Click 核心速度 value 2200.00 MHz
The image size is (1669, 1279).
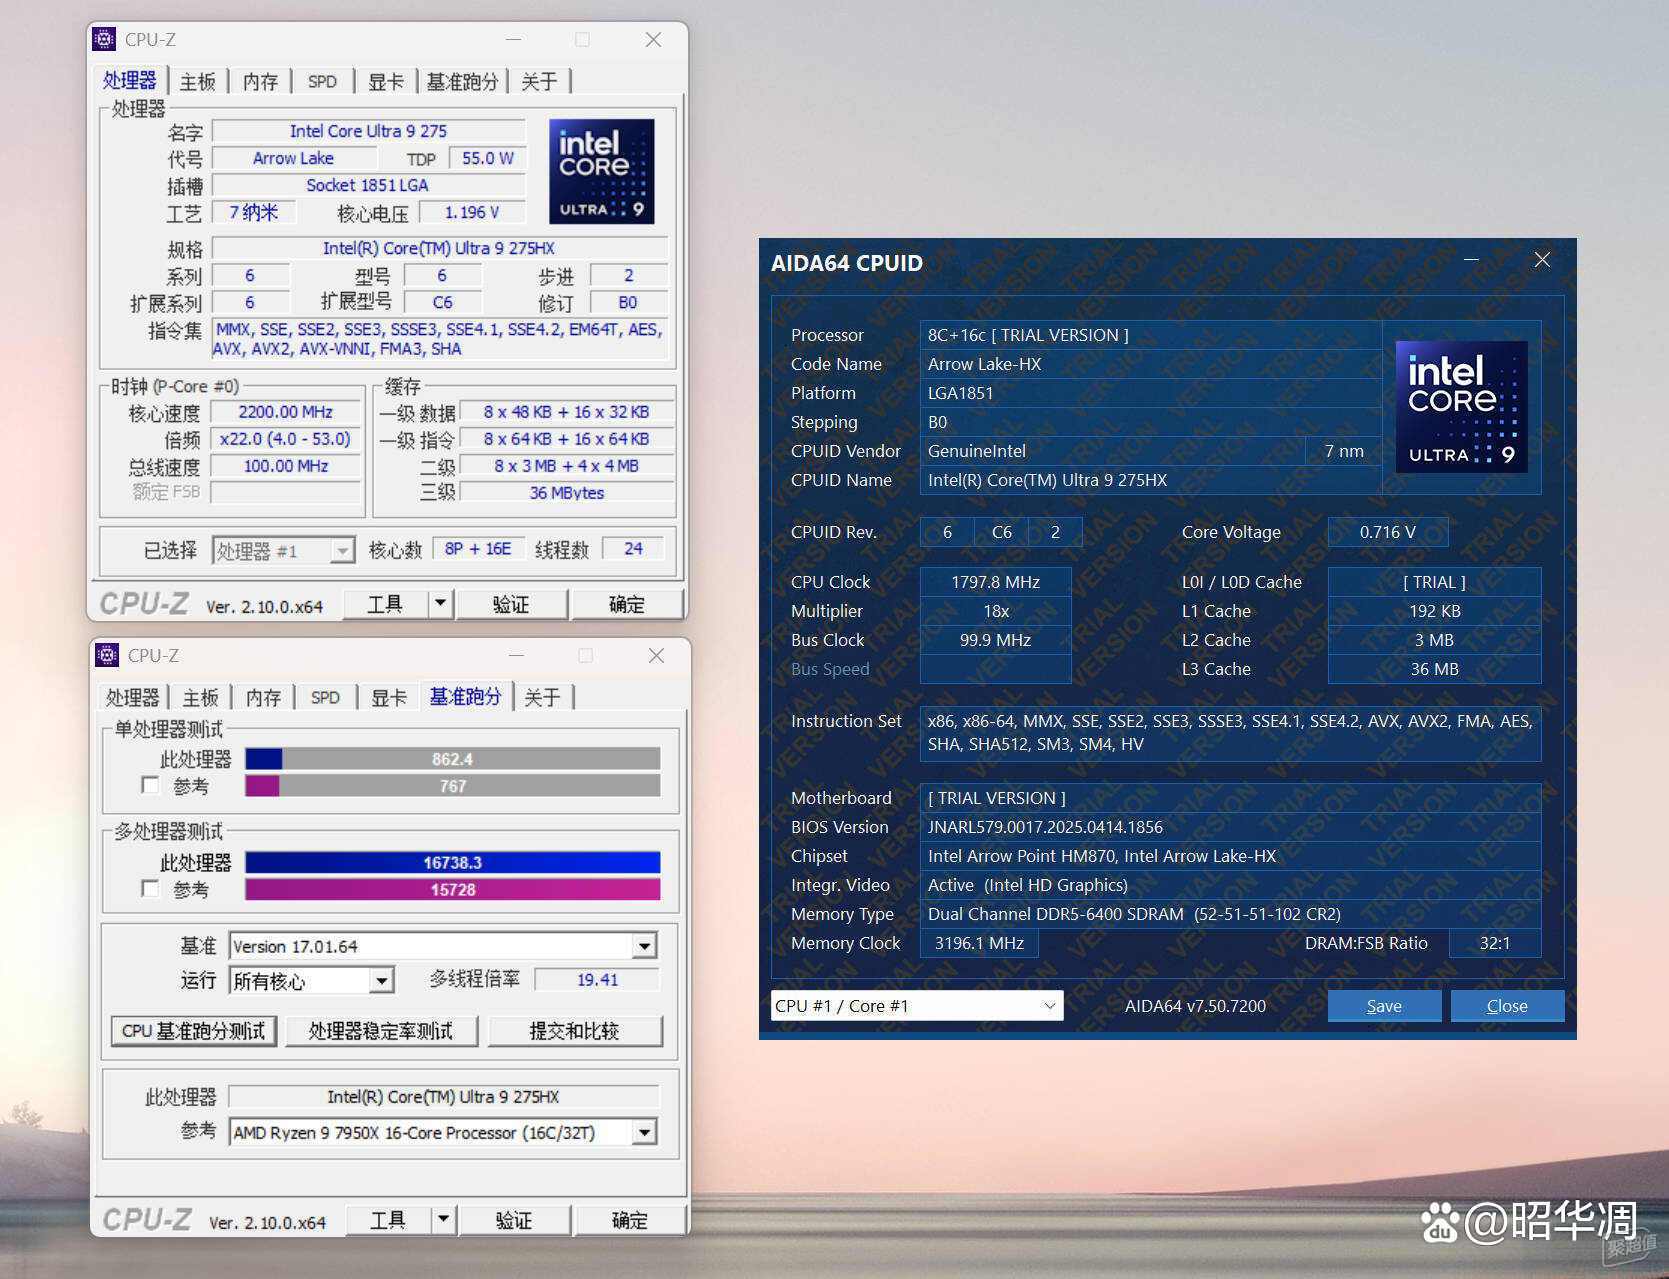(x=286, y=412)
